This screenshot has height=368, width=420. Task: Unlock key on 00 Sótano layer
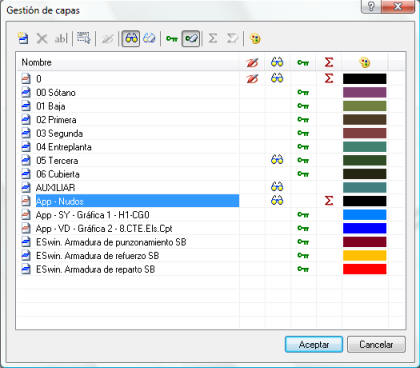tap(303, 92)
